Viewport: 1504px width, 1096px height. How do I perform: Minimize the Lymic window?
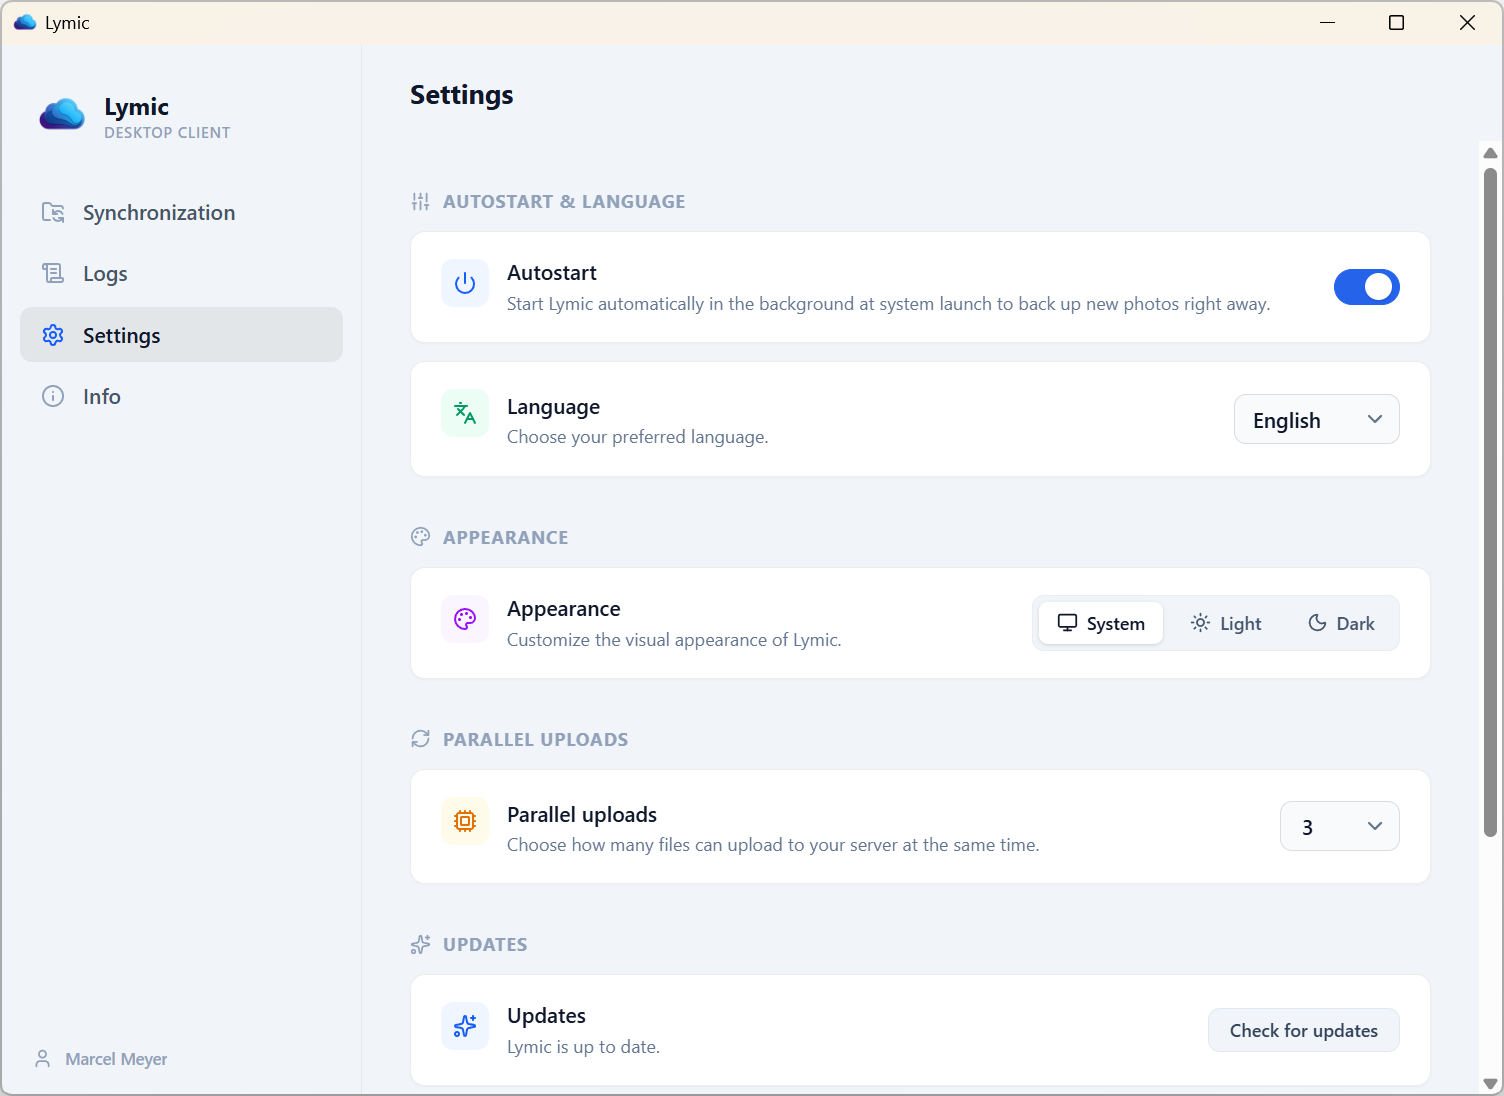[1328, 22]
